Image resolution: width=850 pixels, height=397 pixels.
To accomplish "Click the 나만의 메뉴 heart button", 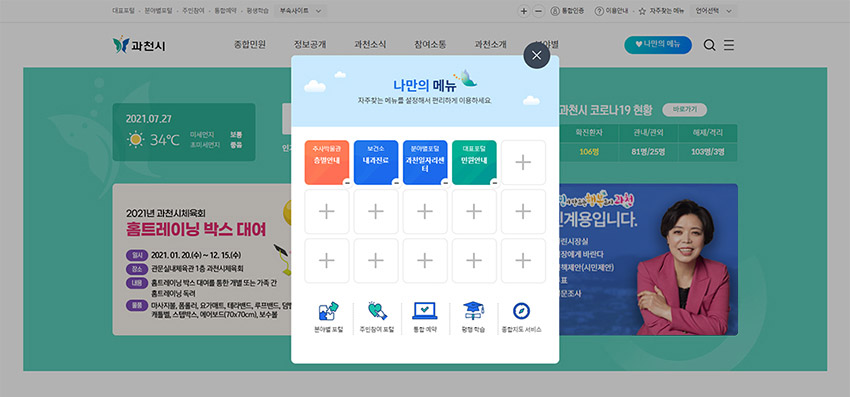I will [x=658, y=45].
